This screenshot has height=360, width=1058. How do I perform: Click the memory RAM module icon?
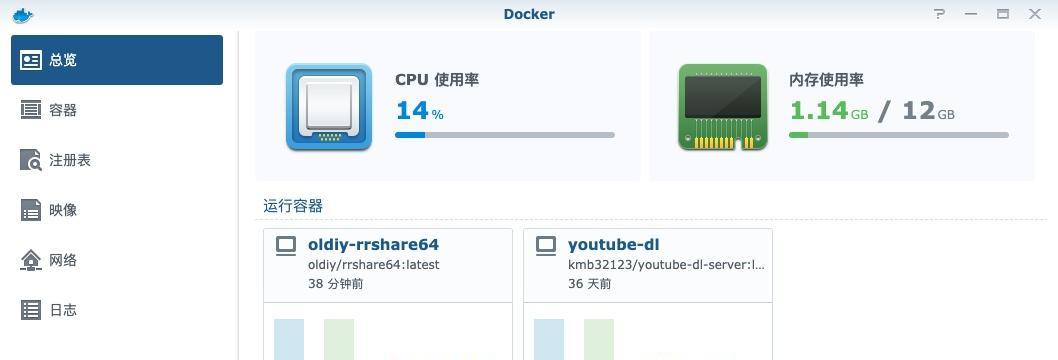(723, 107)
